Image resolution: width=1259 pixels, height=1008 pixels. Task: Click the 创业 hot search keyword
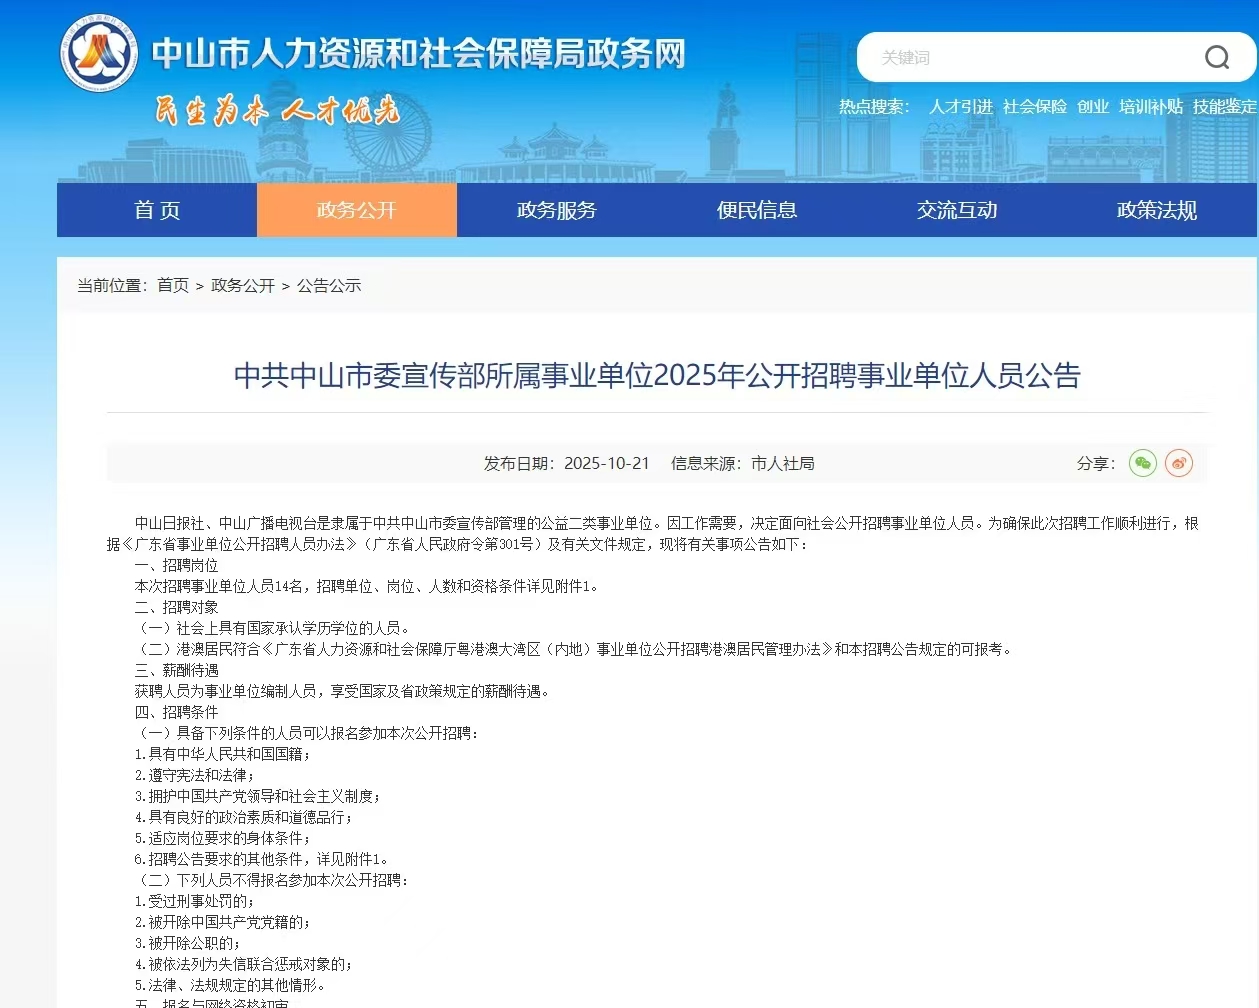point(1093,107)
